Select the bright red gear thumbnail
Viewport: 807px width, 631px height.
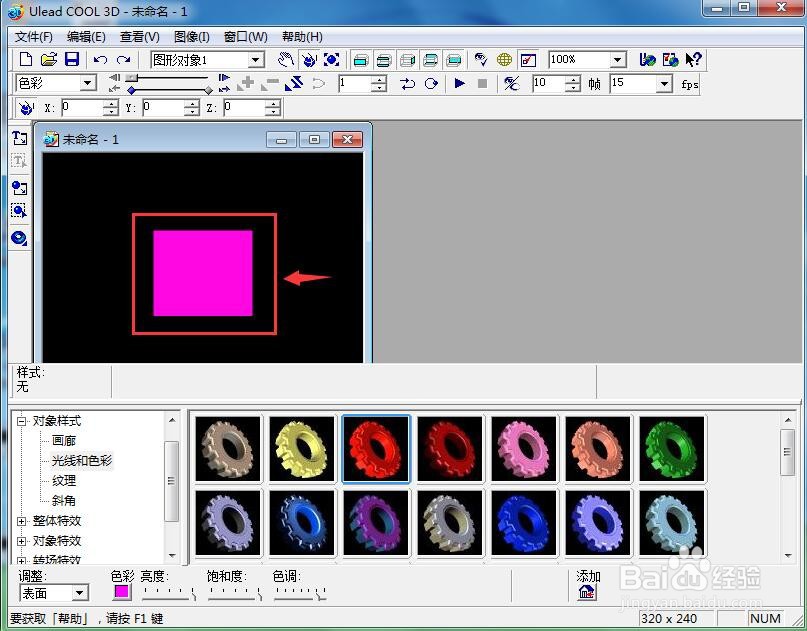(376, 449)
